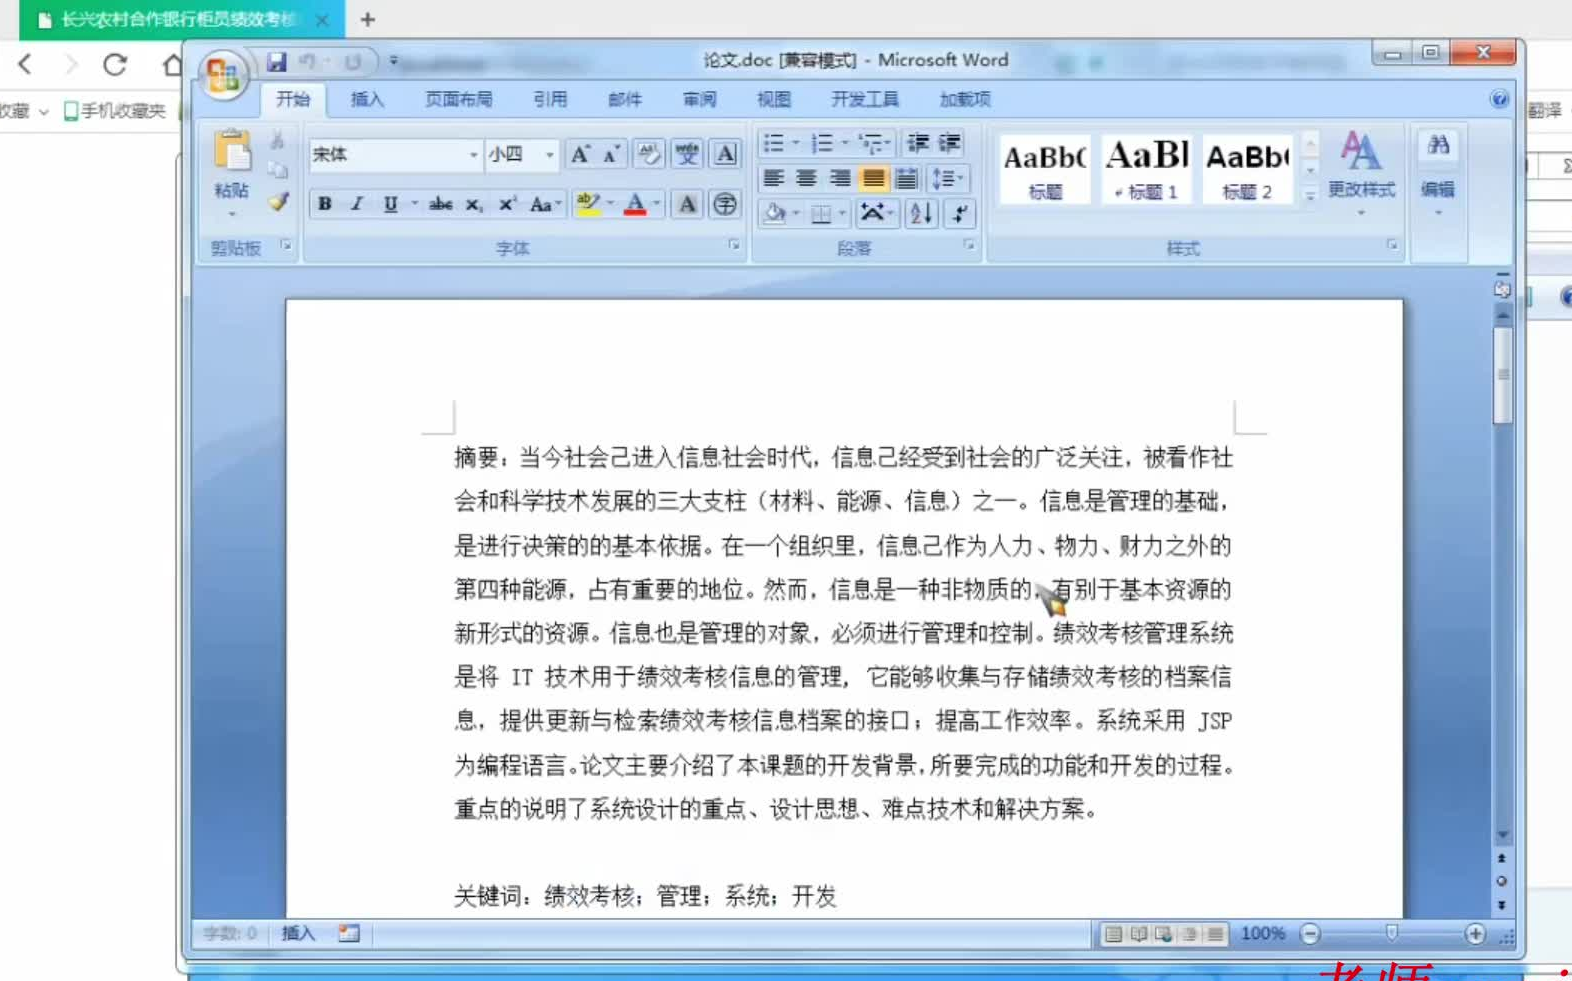Toggle Subscript formatting

pos(474,204)
